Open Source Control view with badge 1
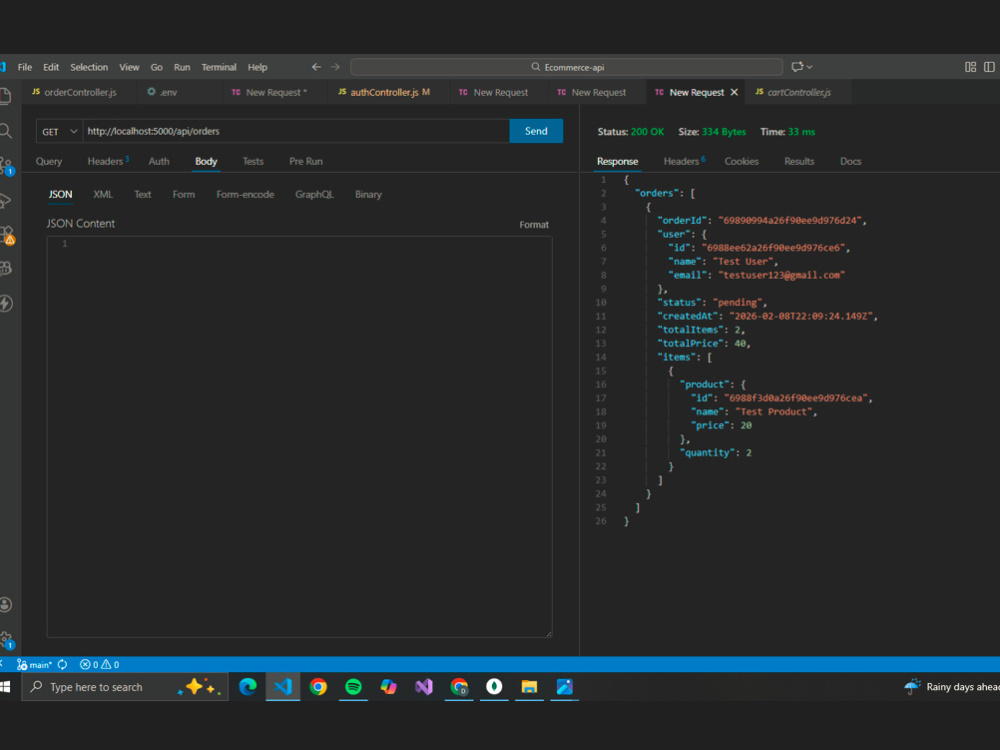Screen dimensions: 1000x750 6,166
